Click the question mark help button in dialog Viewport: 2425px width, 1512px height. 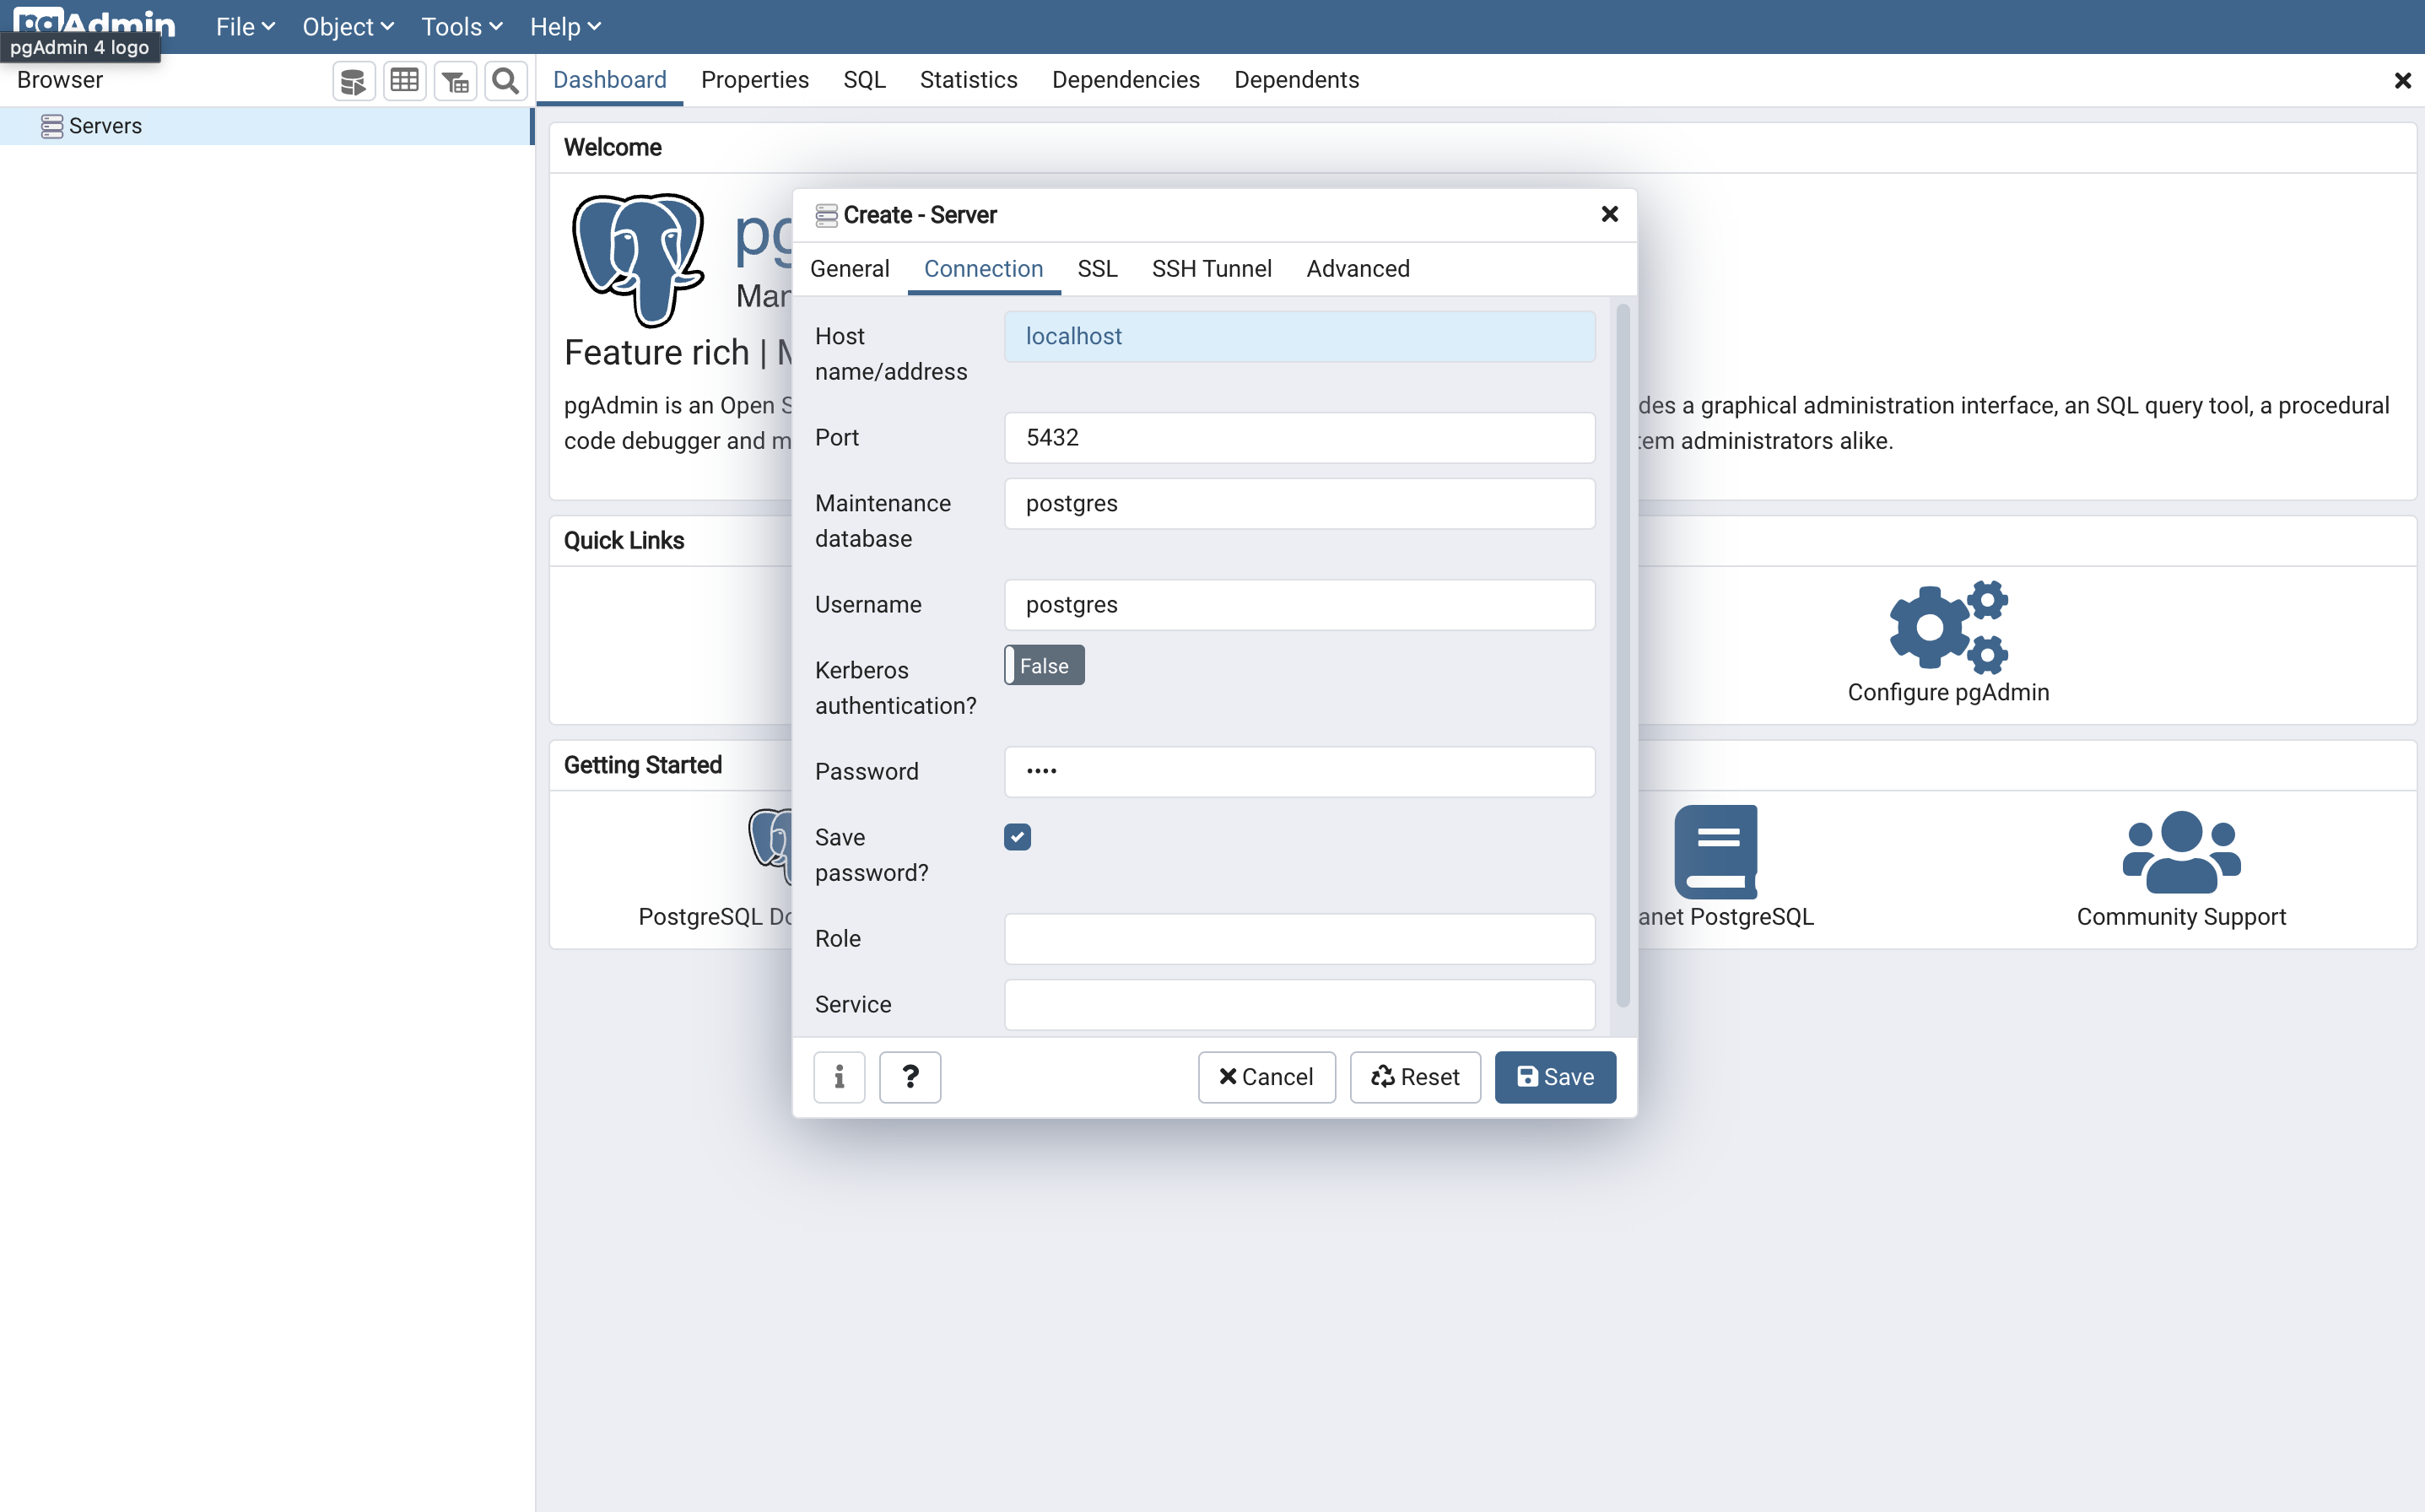click(910, 1077)
